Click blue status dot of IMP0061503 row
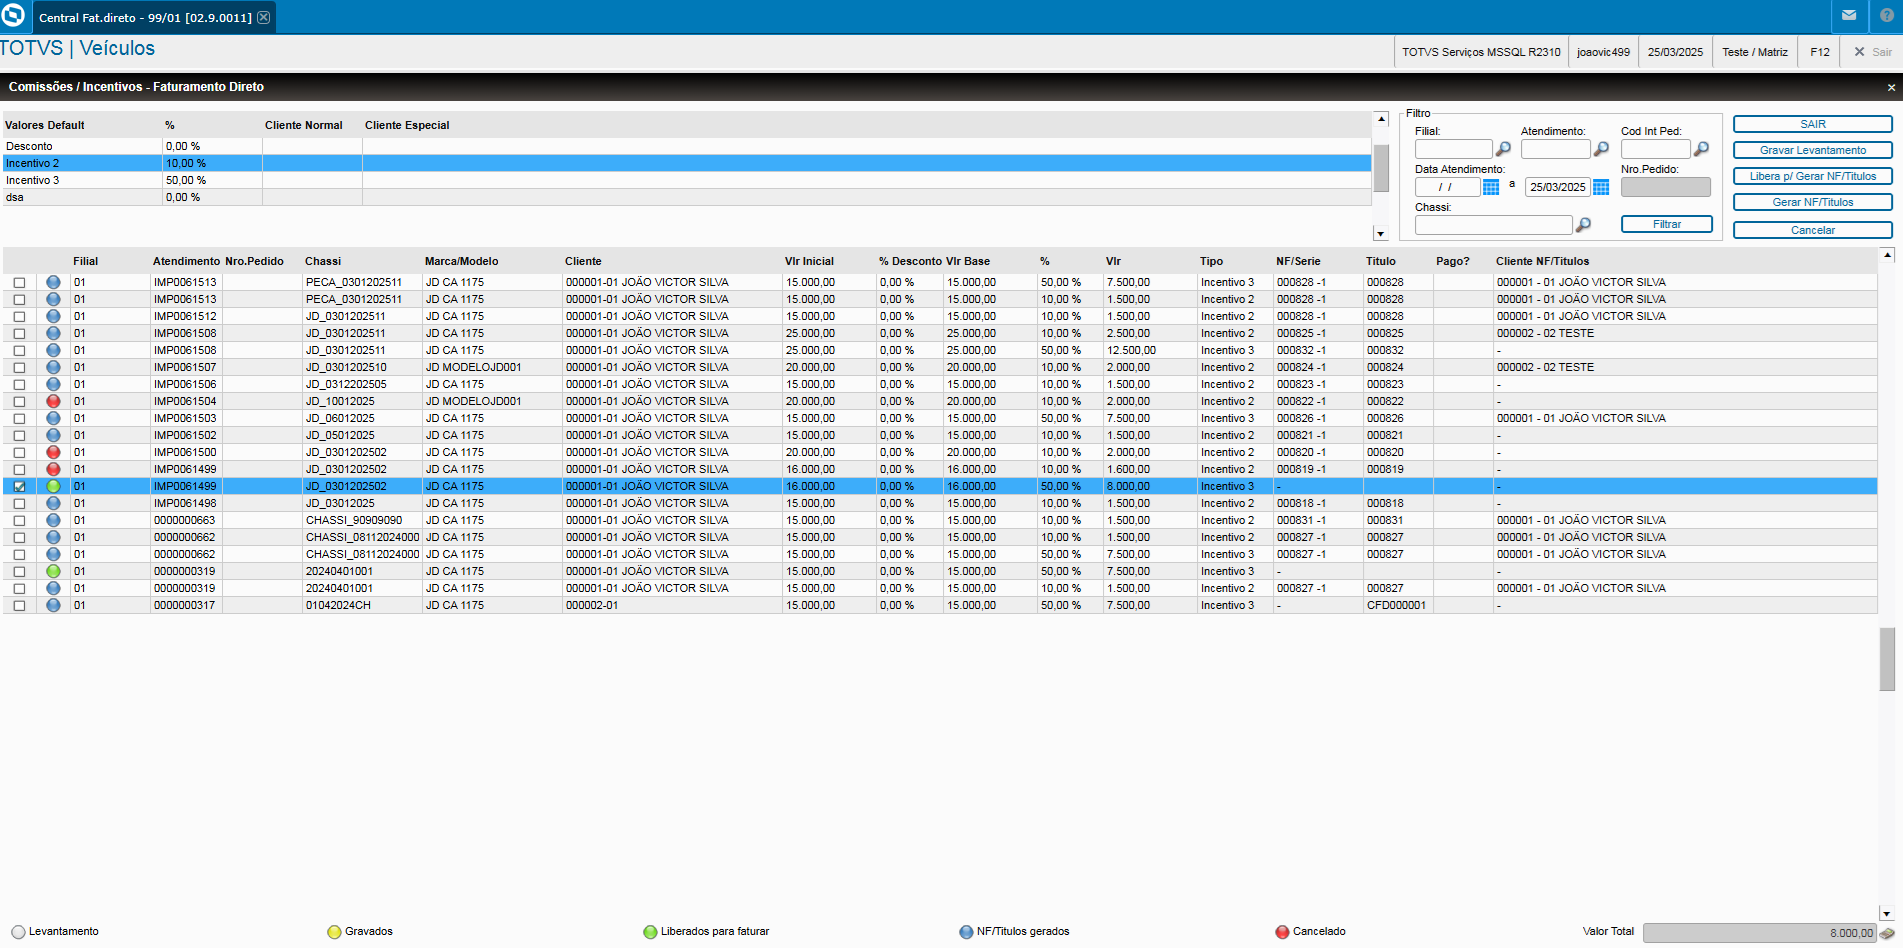 click(53, 418)
